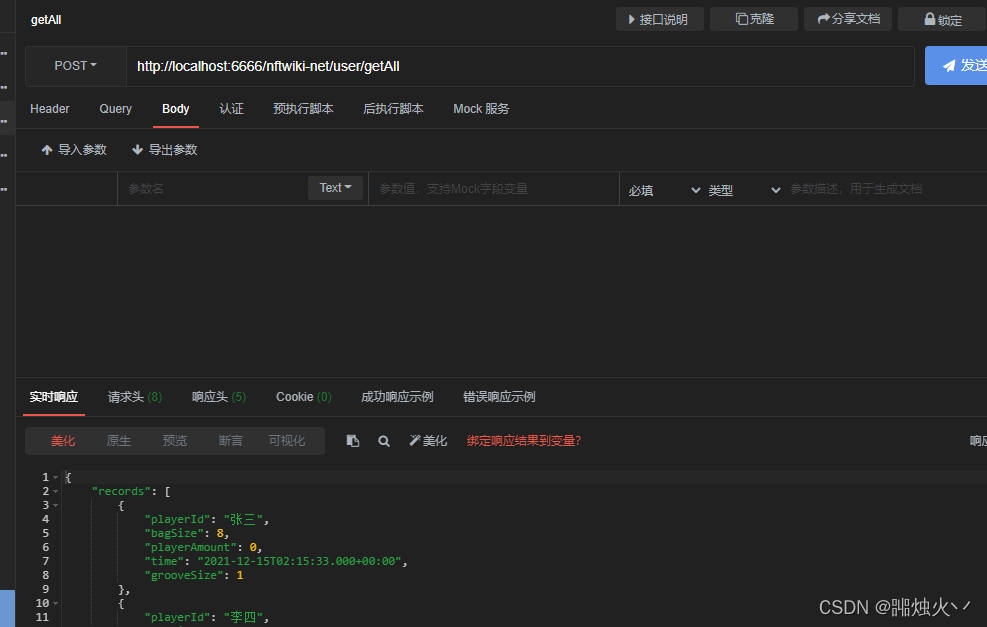Open the Text parameter type dropdown
The width and height of the screenshot is (987, 627).
335,188
